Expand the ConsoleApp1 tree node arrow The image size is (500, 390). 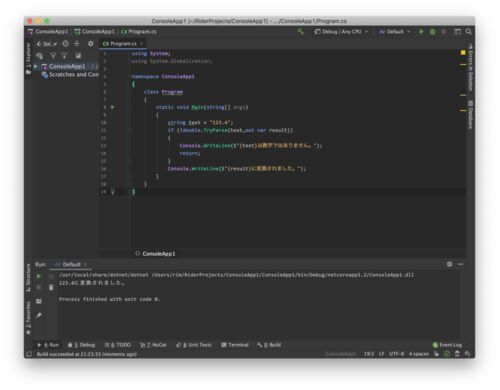pos(36,66)
